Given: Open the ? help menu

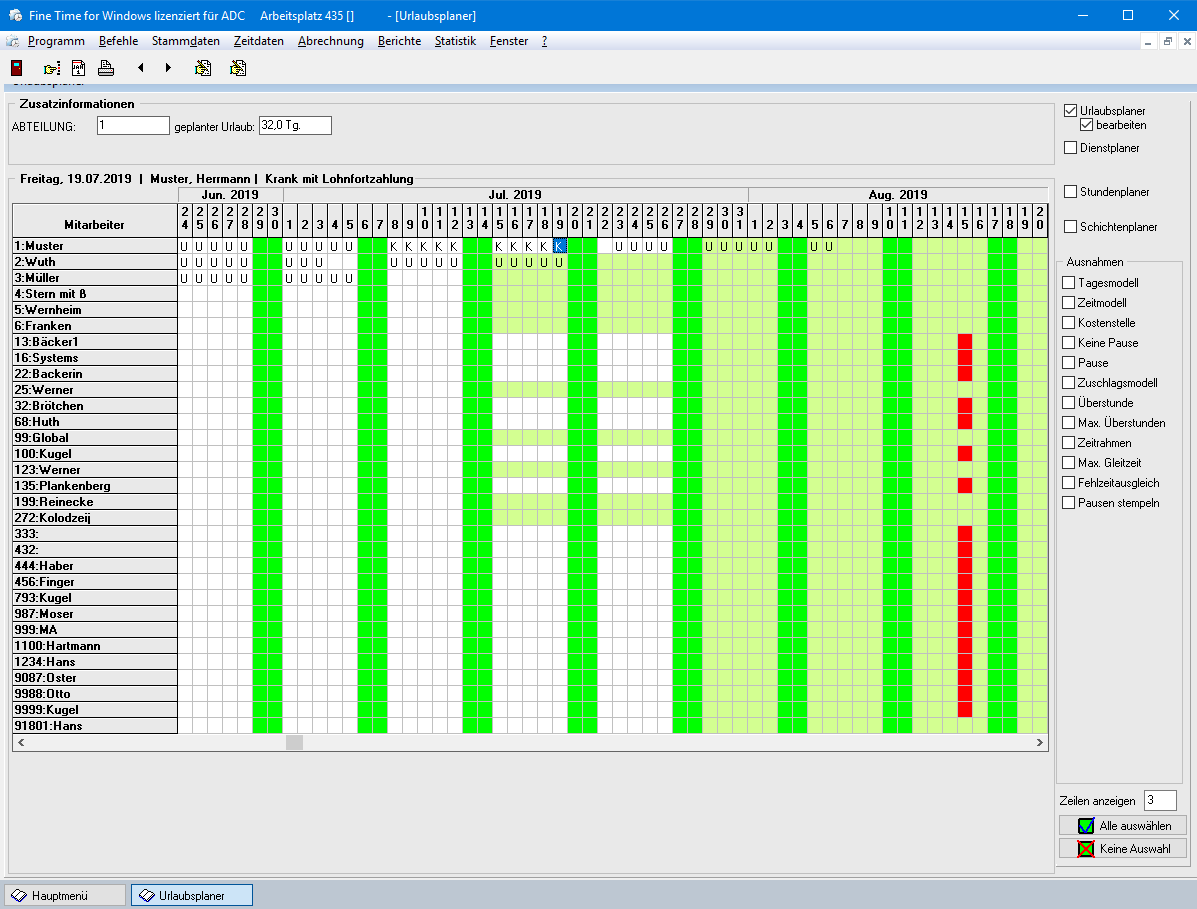Looking at the screenshot, I should [x=544, y=41].
